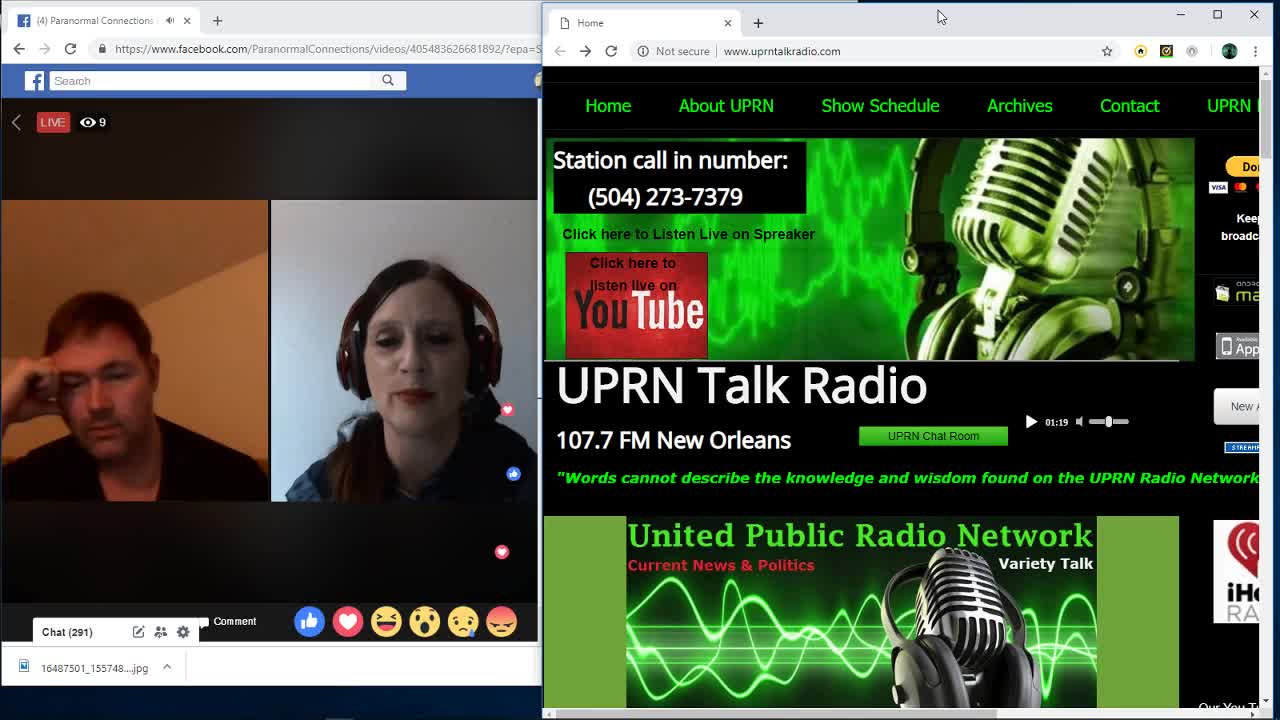Viewport: 1280px width, 720px height.
Task: Mute the radio audio player
Action: coord(1079,422)
